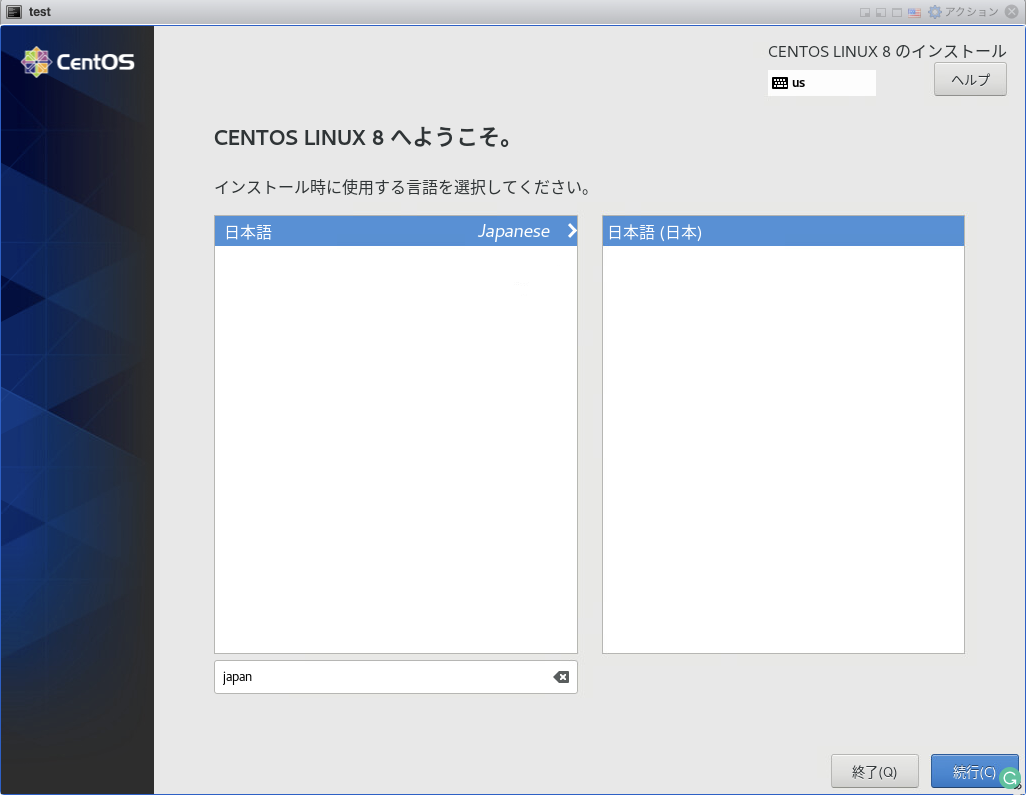Click the medium window scale icon

point(881,12)
